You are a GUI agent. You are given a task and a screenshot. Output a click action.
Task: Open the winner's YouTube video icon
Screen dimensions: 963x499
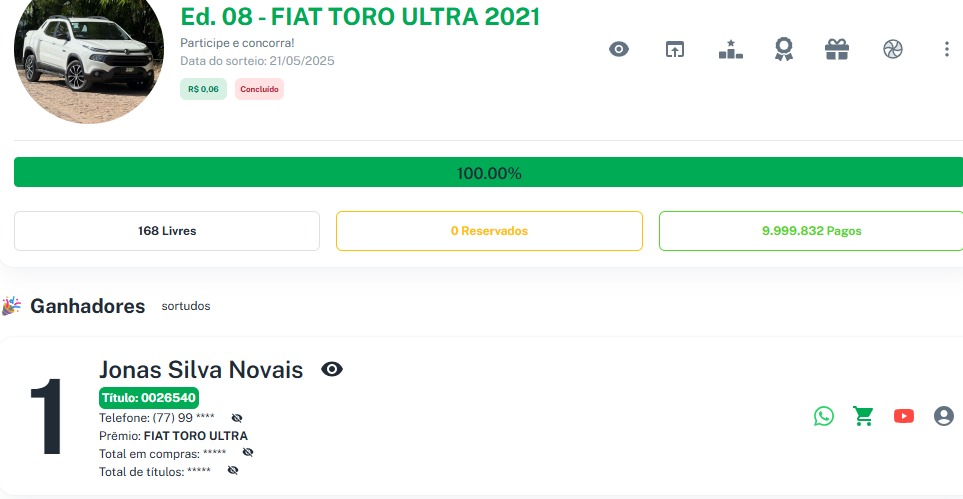pyautogui.click(x=904, y=416)
